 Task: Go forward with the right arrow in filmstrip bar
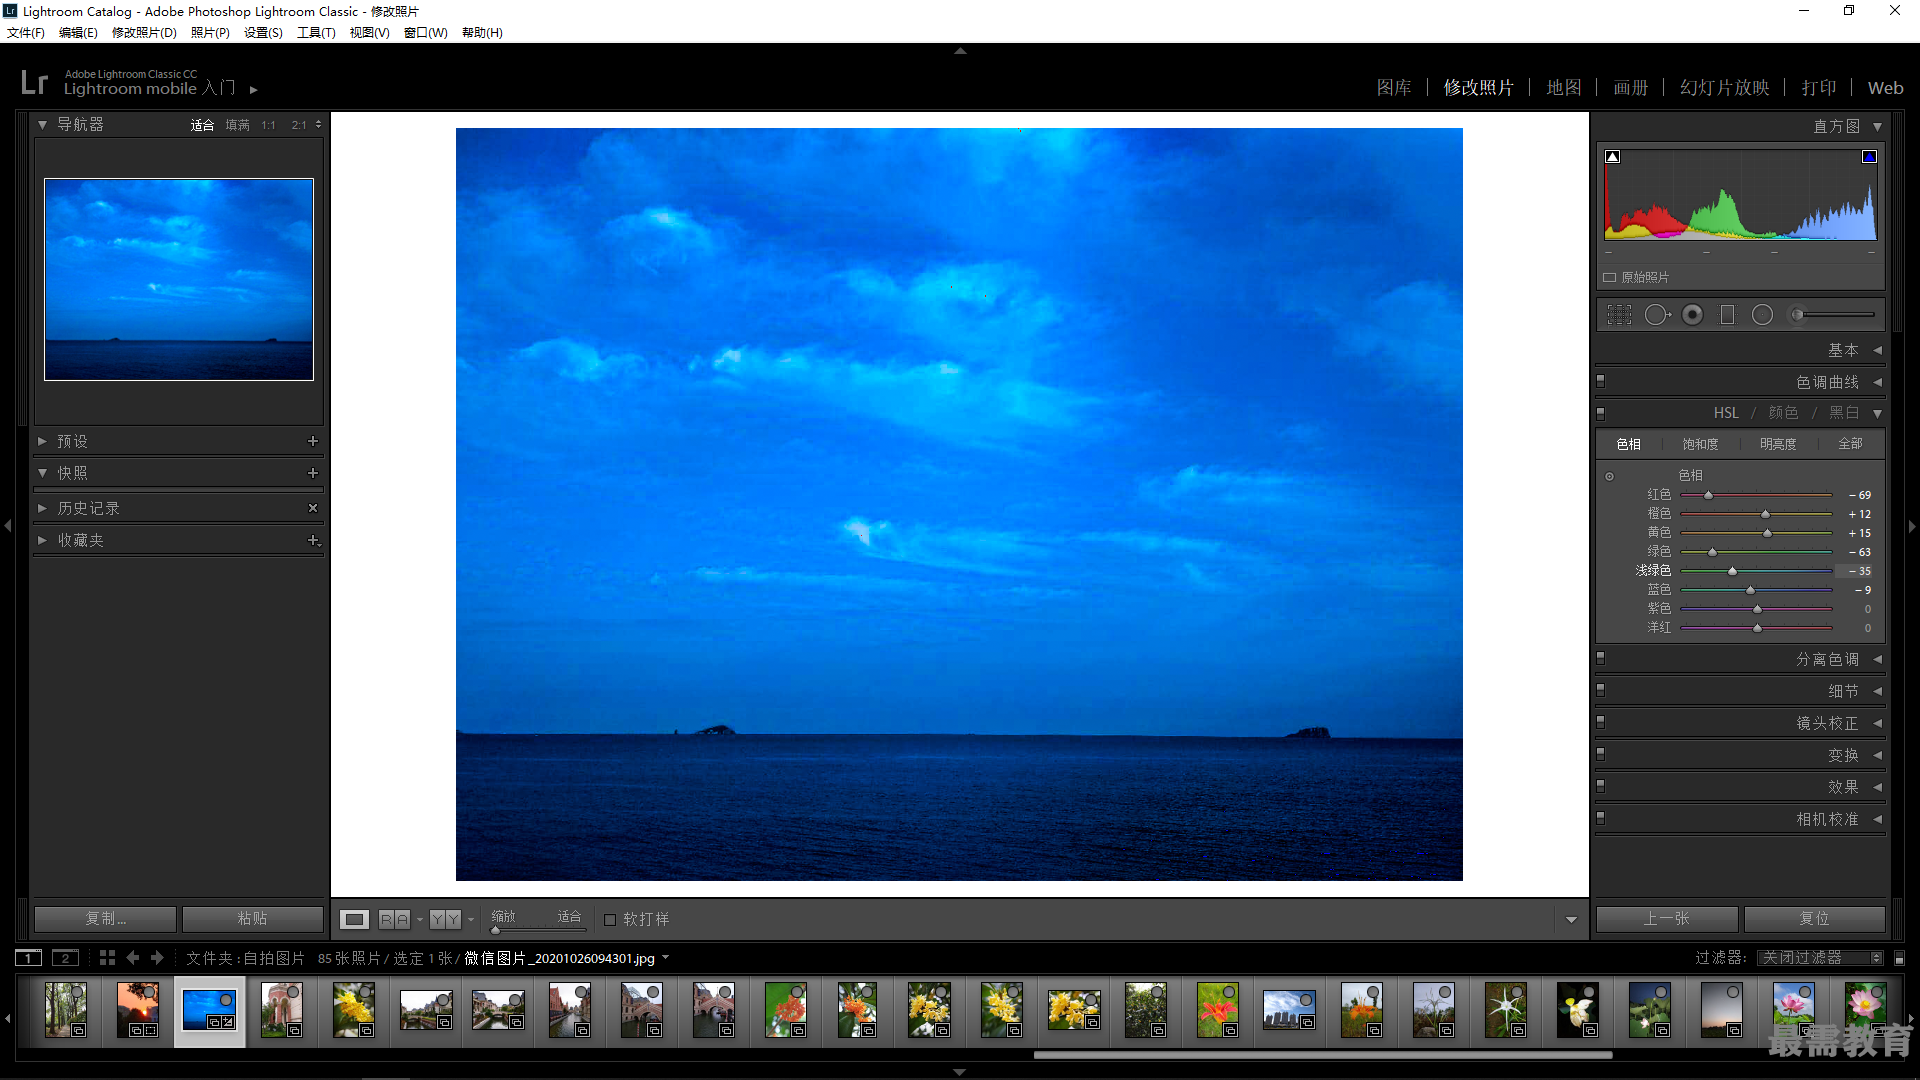pos(157,958)
